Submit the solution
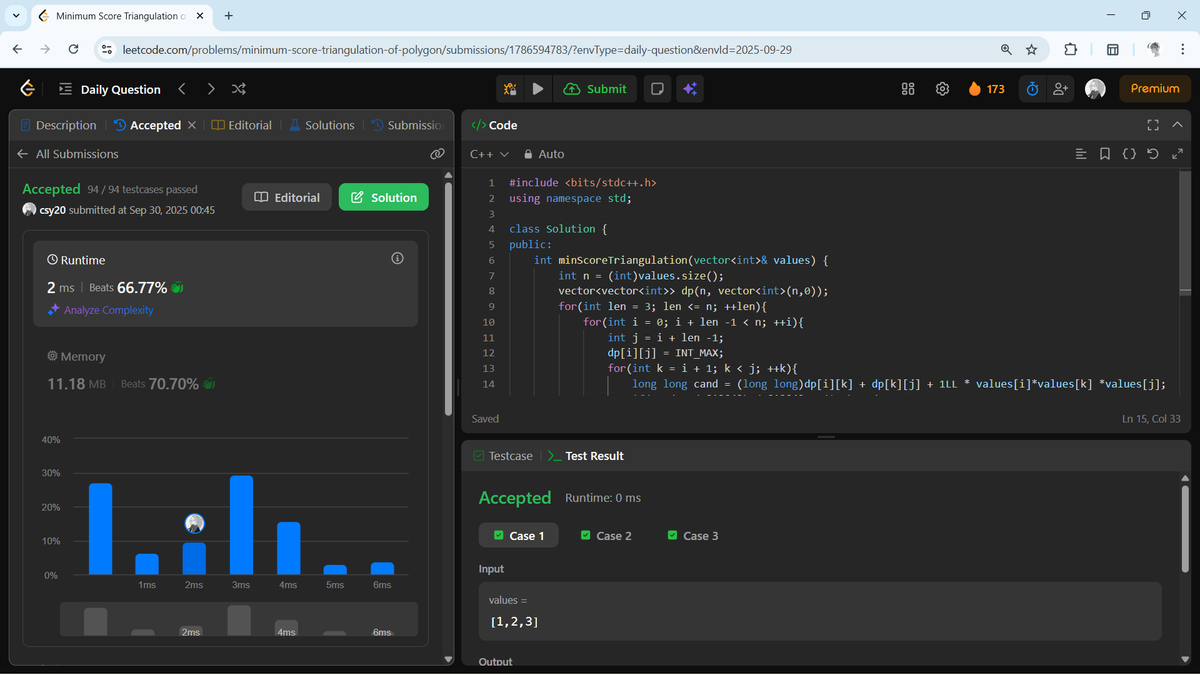Viewport: 1200px width, 675px height. click(595, 89)
